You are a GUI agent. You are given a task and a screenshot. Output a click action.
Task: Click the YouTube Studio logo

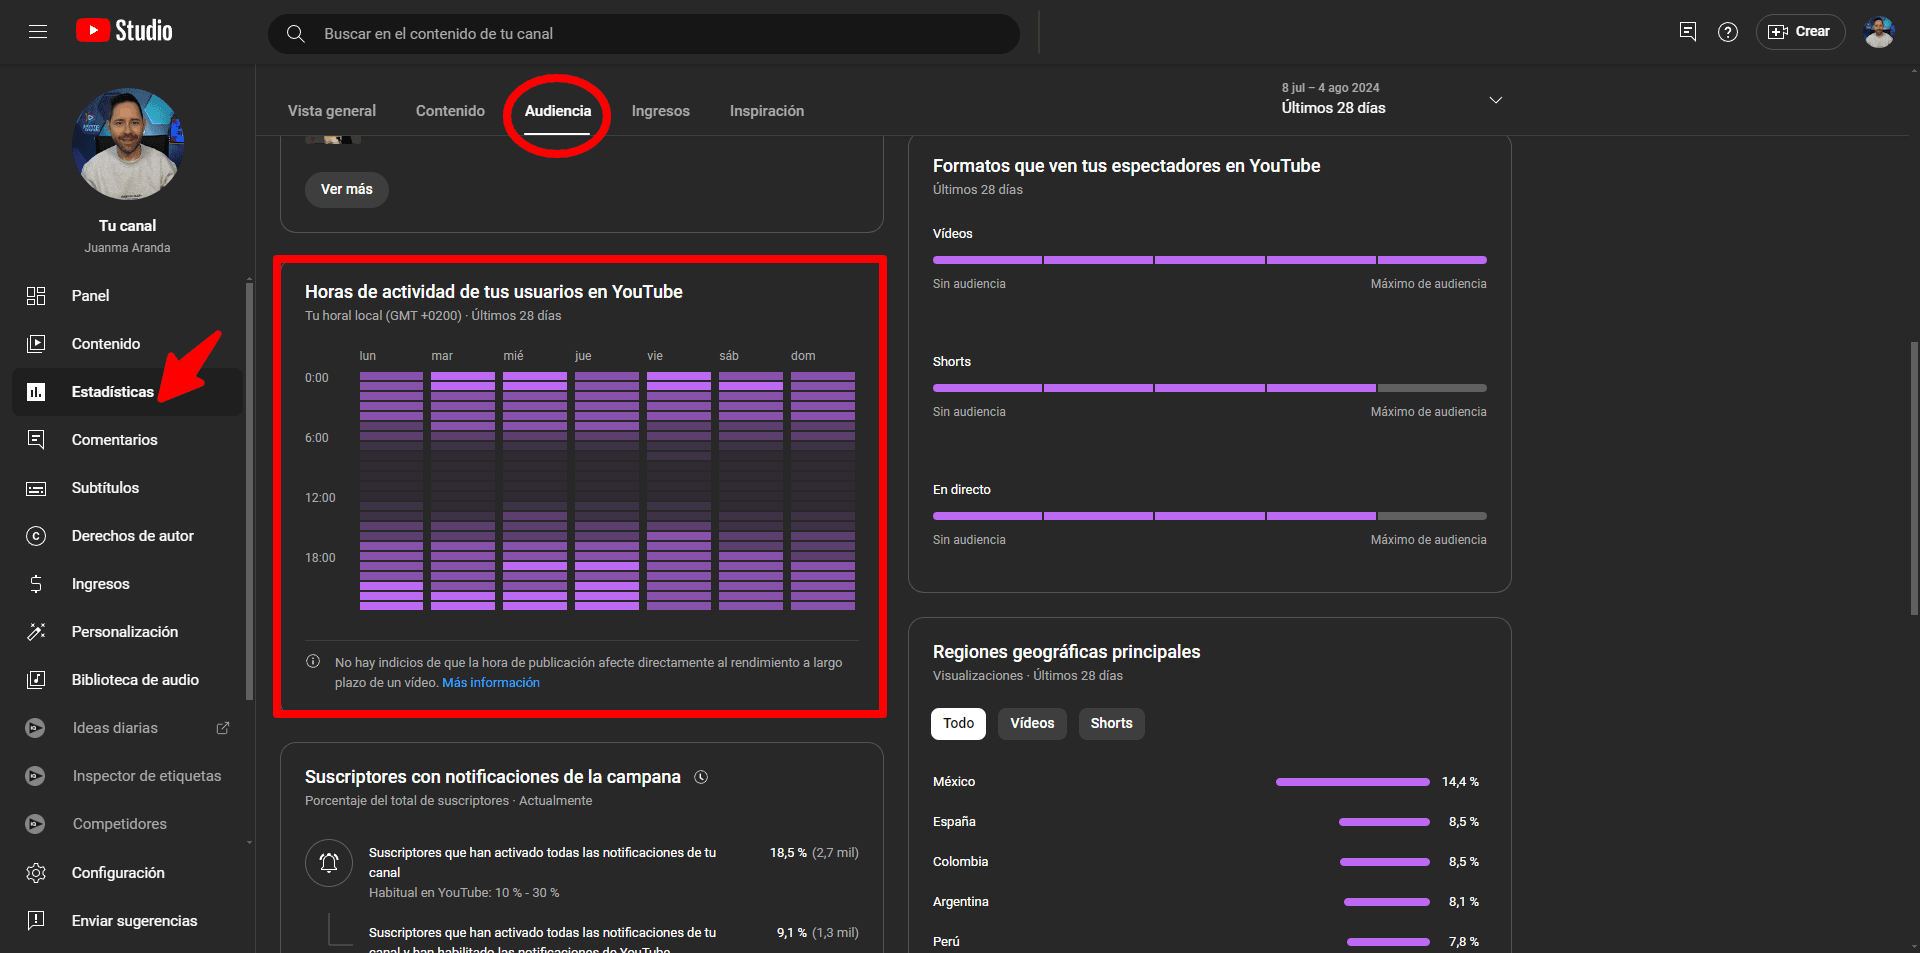(124, 31)
